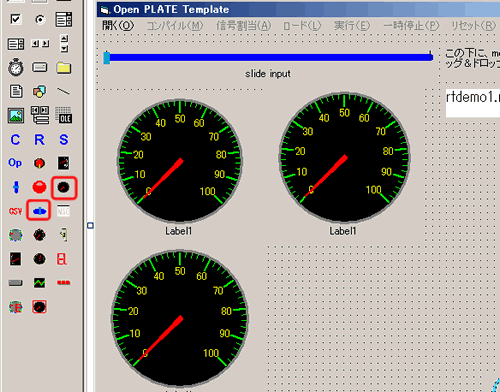Click the middle of the blue slide input track
Screen dimensions: 500x392
point(268,57)
